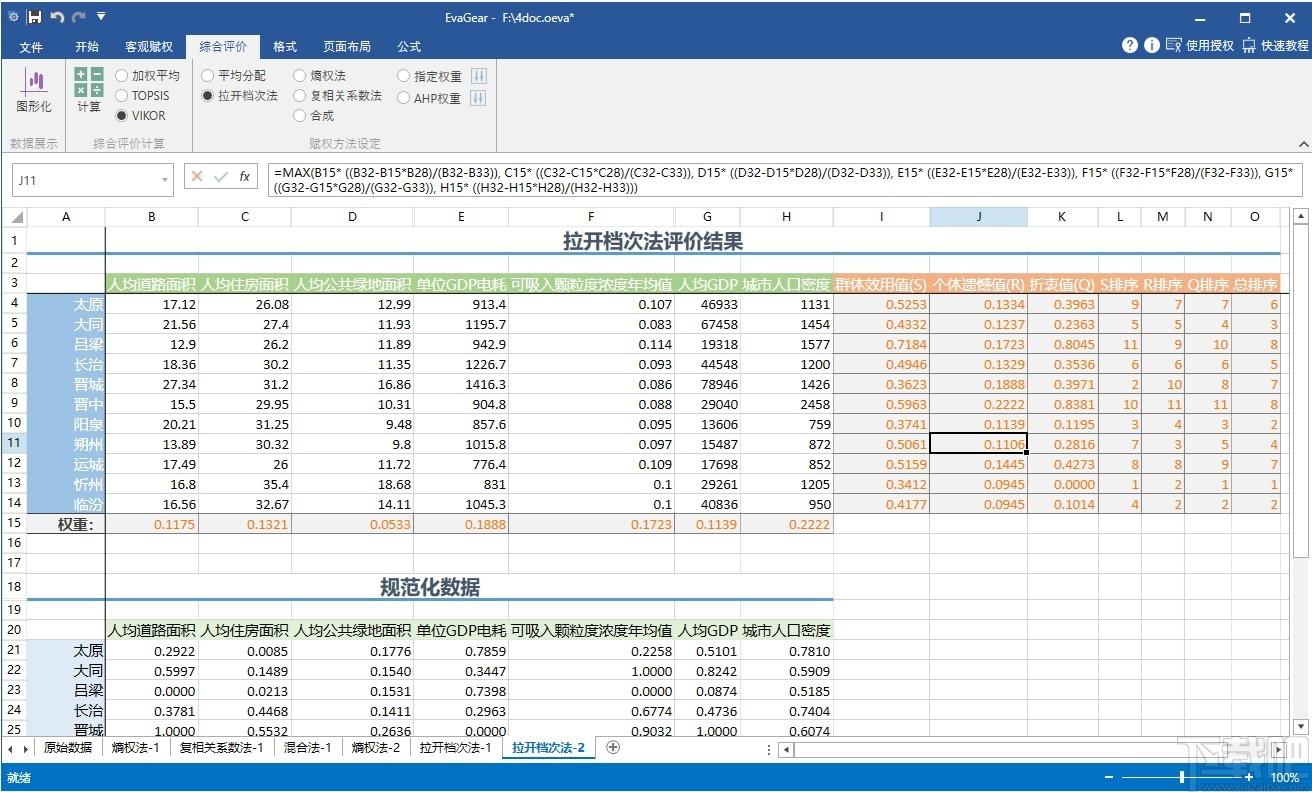Click the zoom slider handle in status bar

pyautogui.click(x=1183, y=777)
